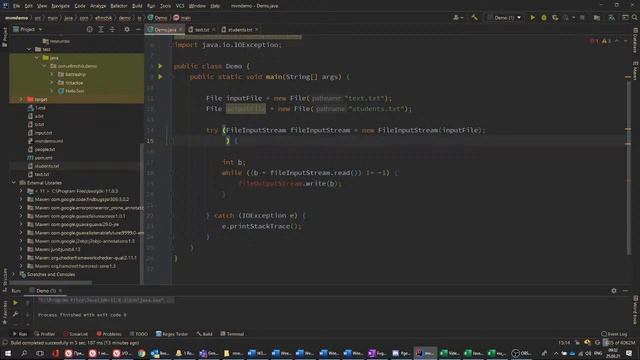Image resolution: width=640 pixels, height=360 pixels.
Task: Open Run panel settings gear
Action: point(614,291)
